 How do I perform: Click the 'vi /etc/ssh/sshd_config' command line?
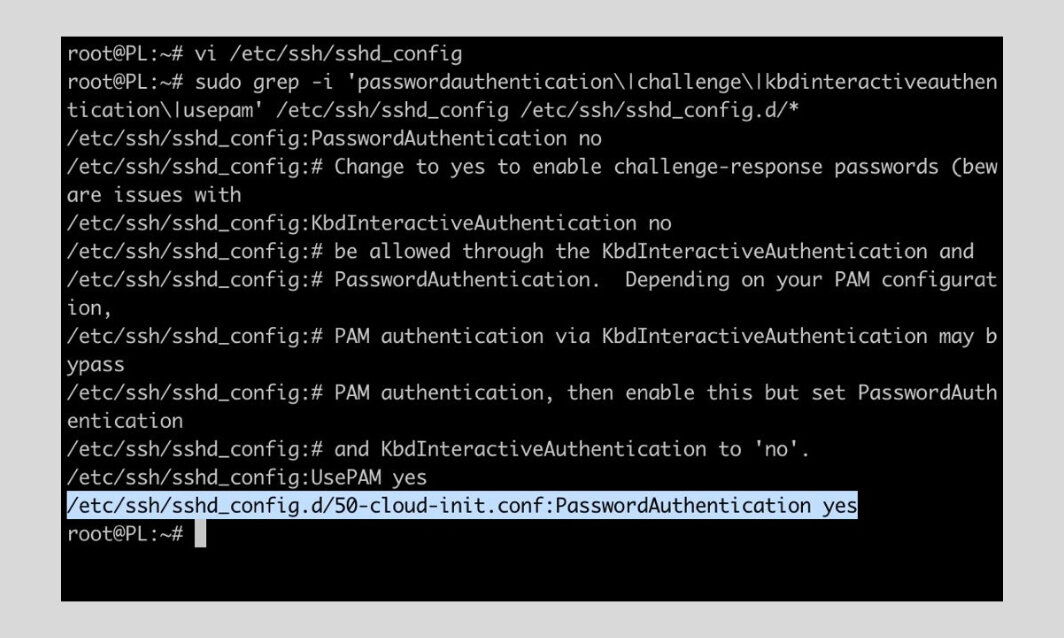tap(265, 54)
